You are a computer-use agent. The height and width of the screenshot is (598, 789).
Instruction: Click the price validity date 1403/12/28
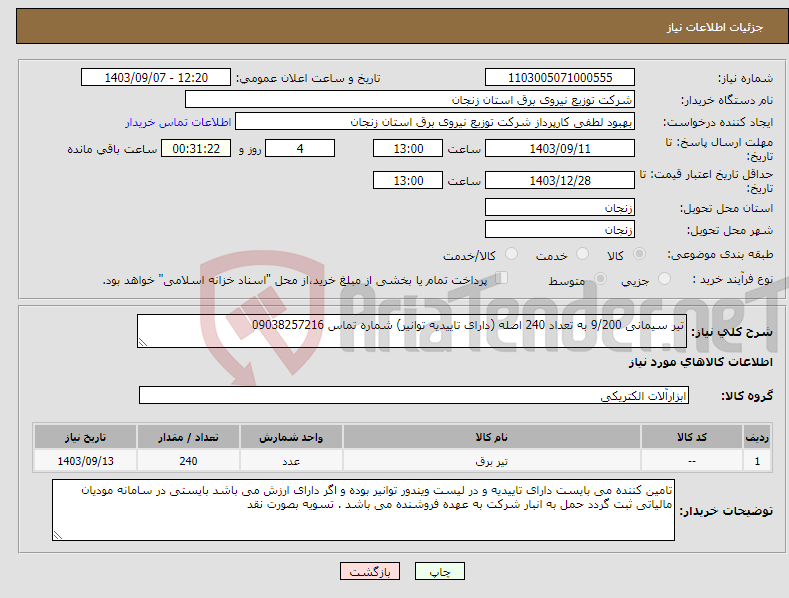(560, 180)
